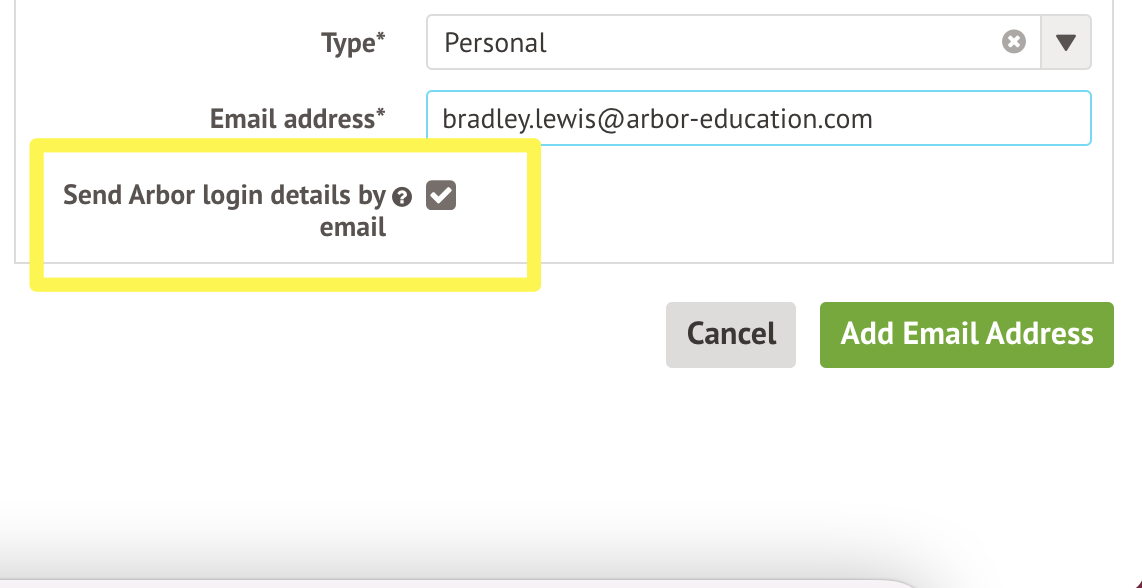Click the green Add Email Address button

pos(966,334)
